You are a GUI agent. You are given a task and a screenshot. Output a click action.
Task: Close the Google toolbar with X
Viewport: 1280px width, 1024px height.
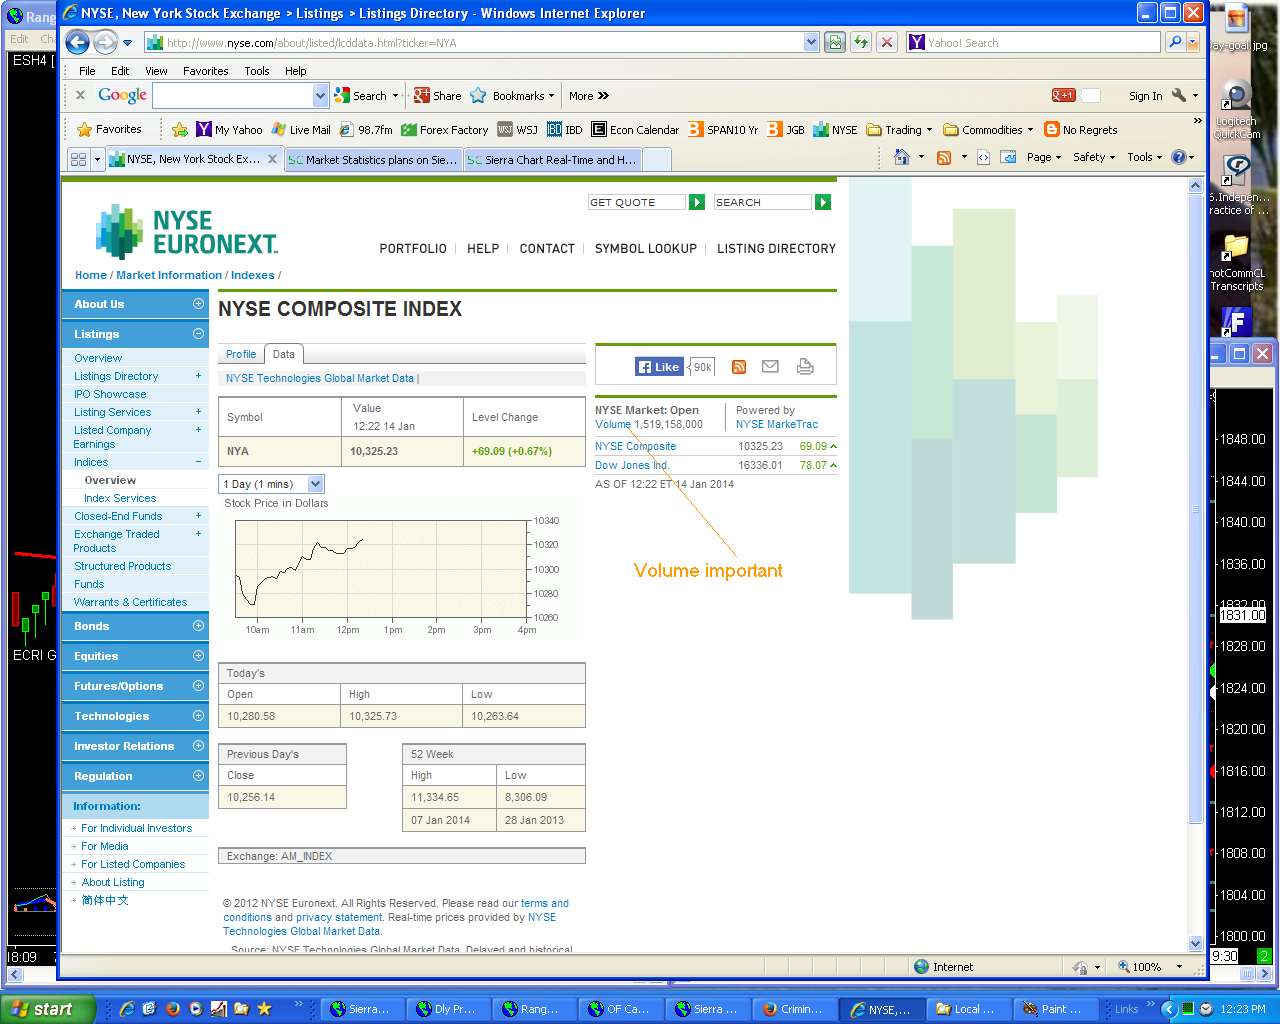(x=80, y=96)
